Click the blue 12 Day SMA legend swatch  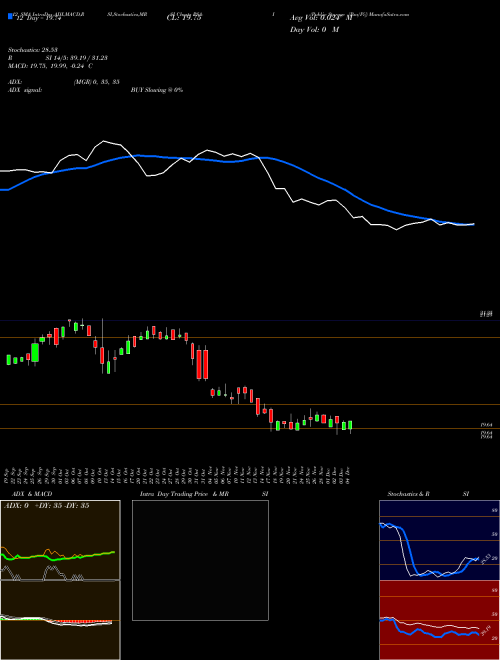(10, 17)
